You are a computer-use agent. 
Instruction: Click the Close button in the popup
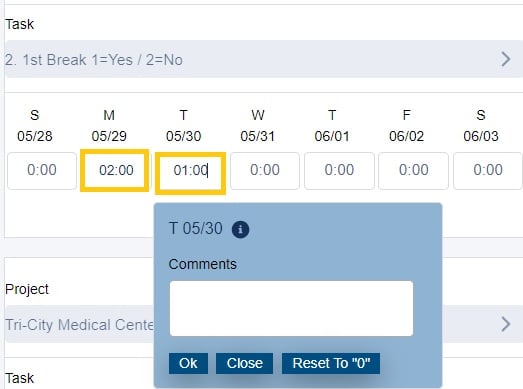[244, 363]
